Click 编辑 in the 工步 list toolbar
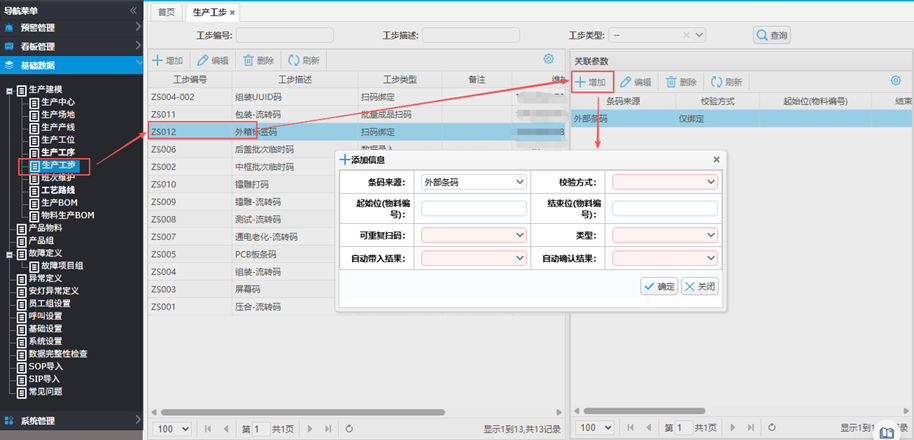914x440 pixels. (x=213, y=60)
